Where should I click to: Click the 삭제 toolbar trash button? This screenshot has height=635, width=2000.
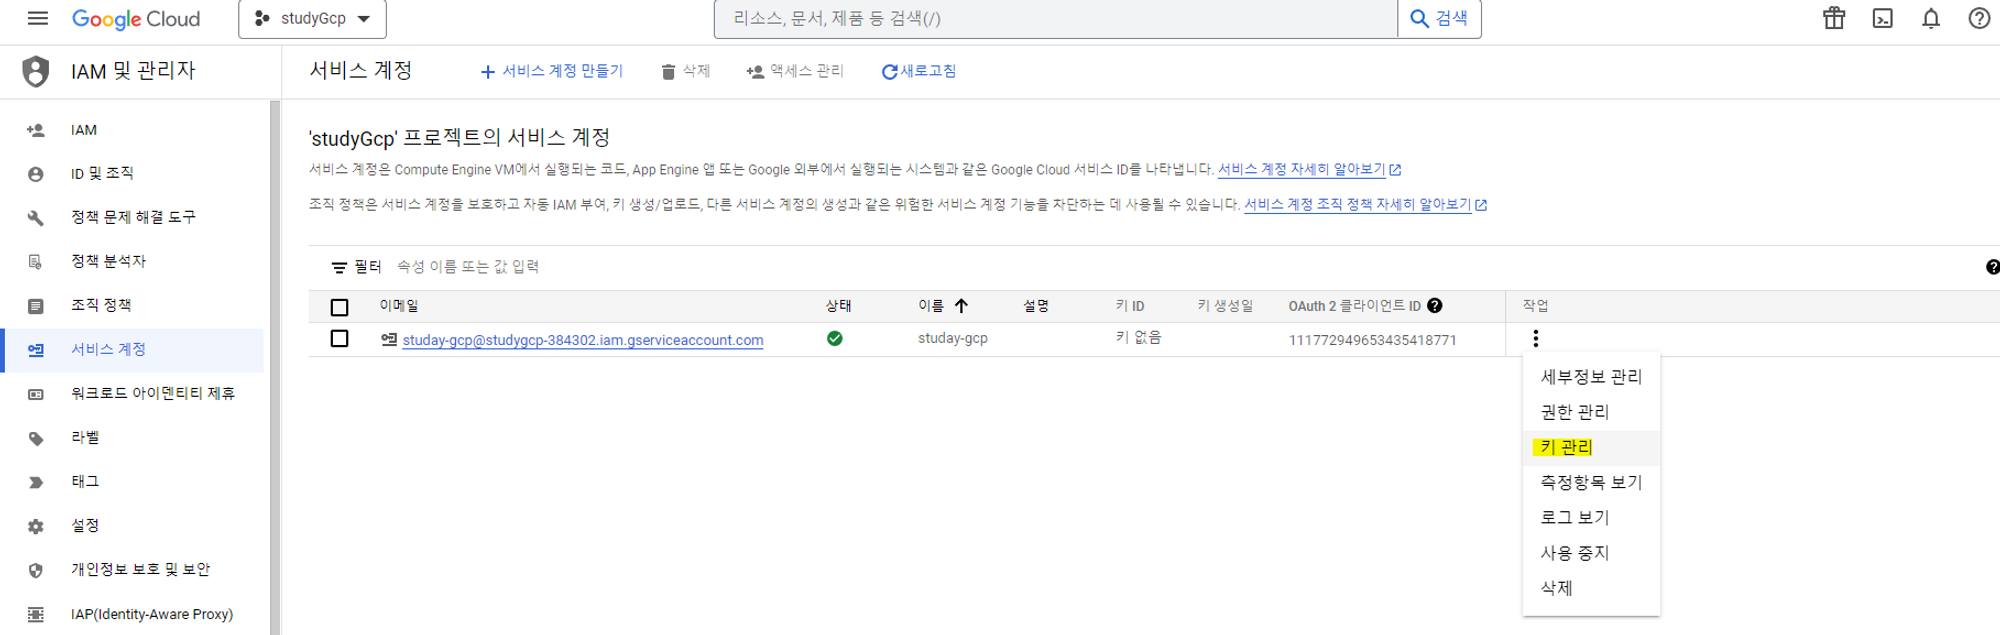685,71
